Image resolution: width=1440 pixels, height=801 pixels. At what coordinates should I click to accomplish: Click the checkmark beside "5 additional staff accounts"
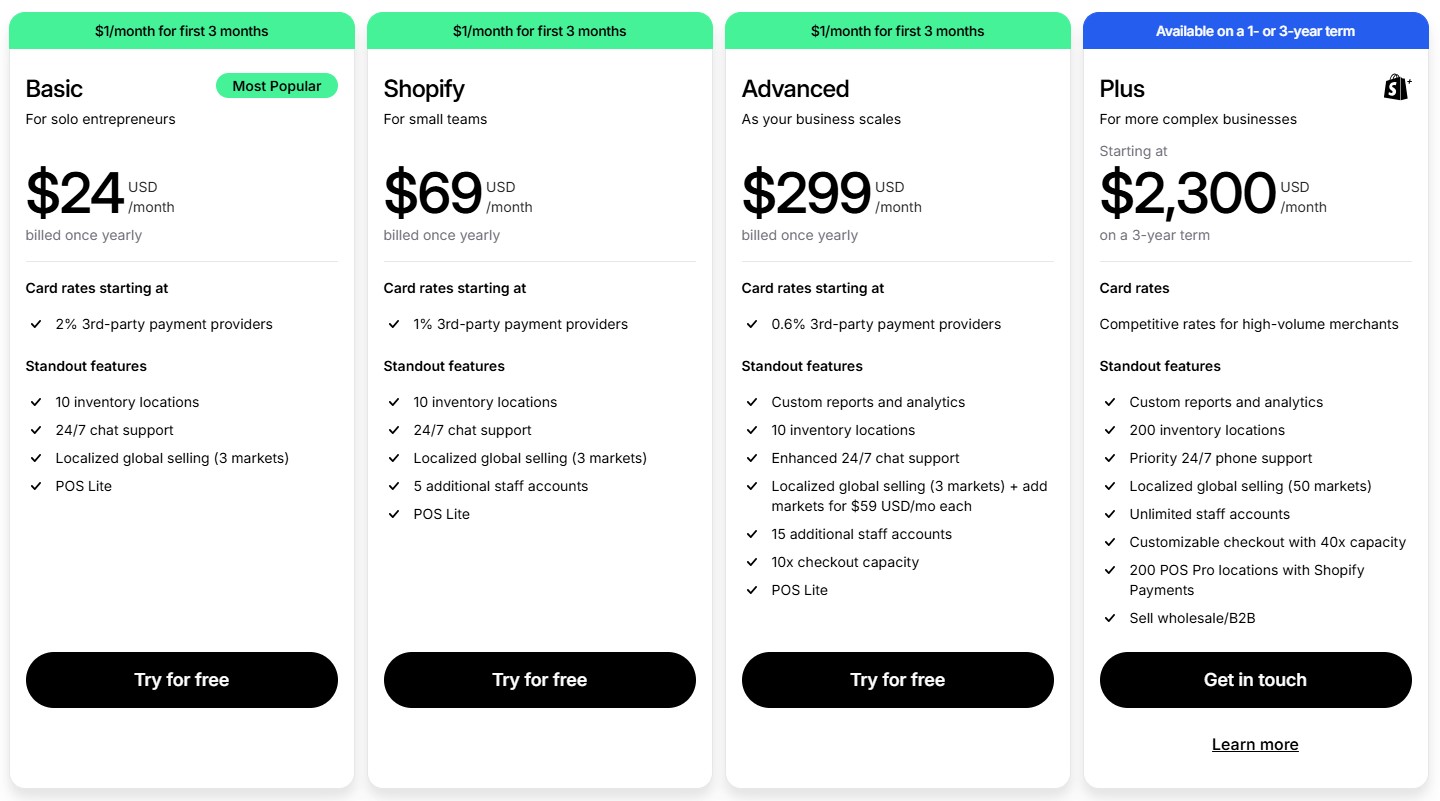click(393, 486)
